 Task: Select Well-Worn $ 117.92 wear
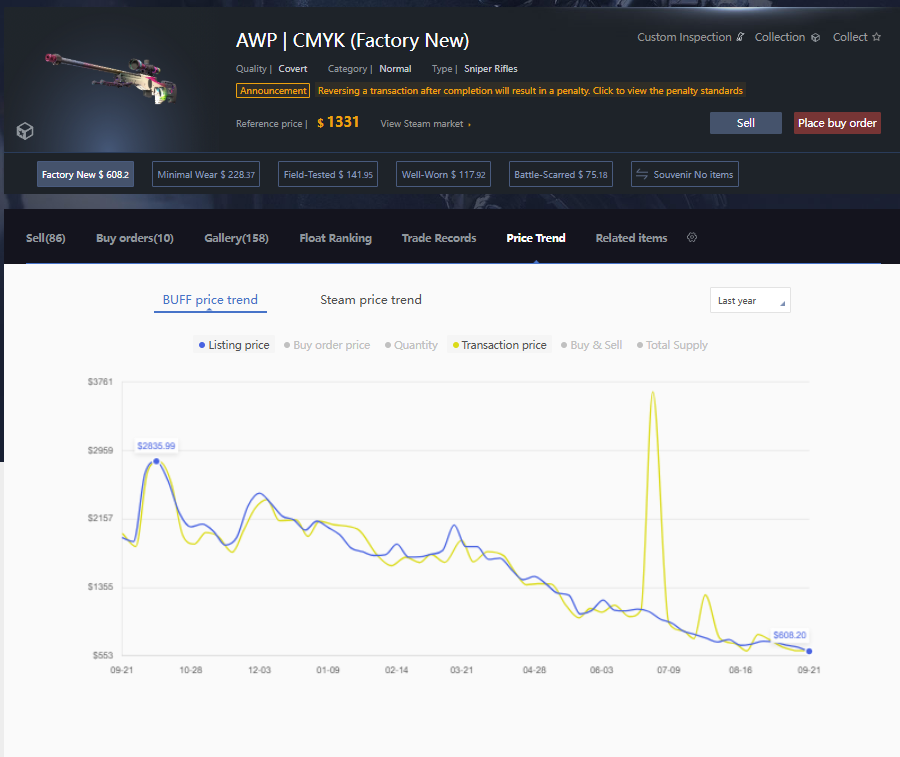(444, 174)
